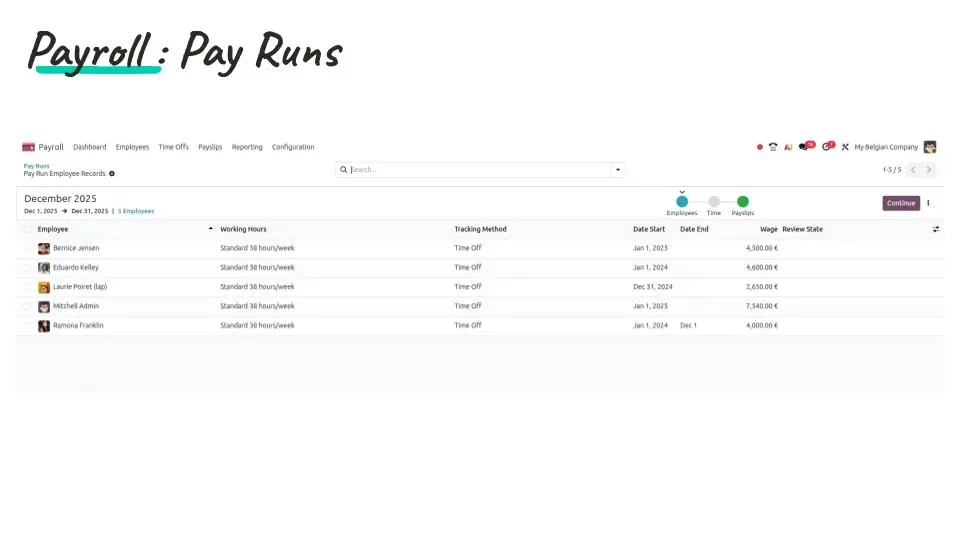Check the box for Bernice Jensen
960x540 pixels.
point(27,248)
